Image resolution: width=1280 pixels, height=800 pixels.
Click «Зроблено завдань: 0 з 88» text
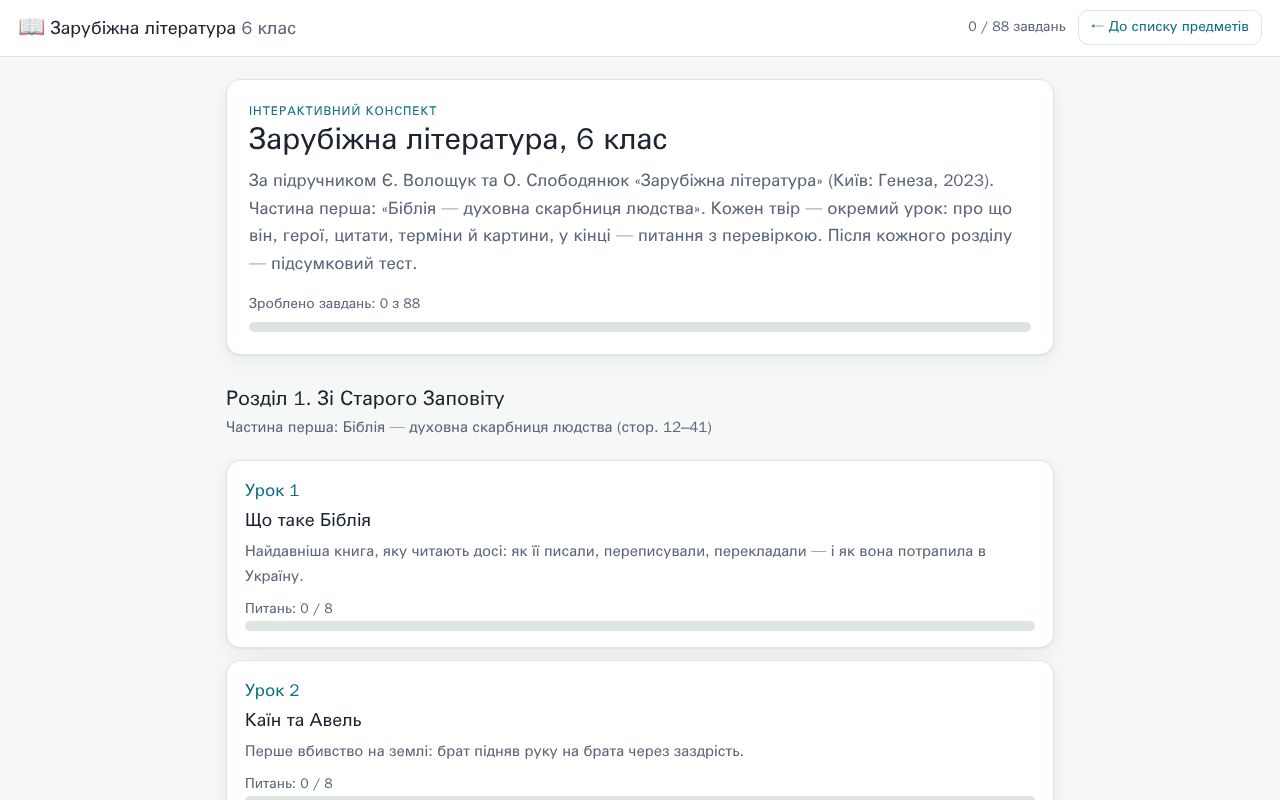[x=335, y=303]
